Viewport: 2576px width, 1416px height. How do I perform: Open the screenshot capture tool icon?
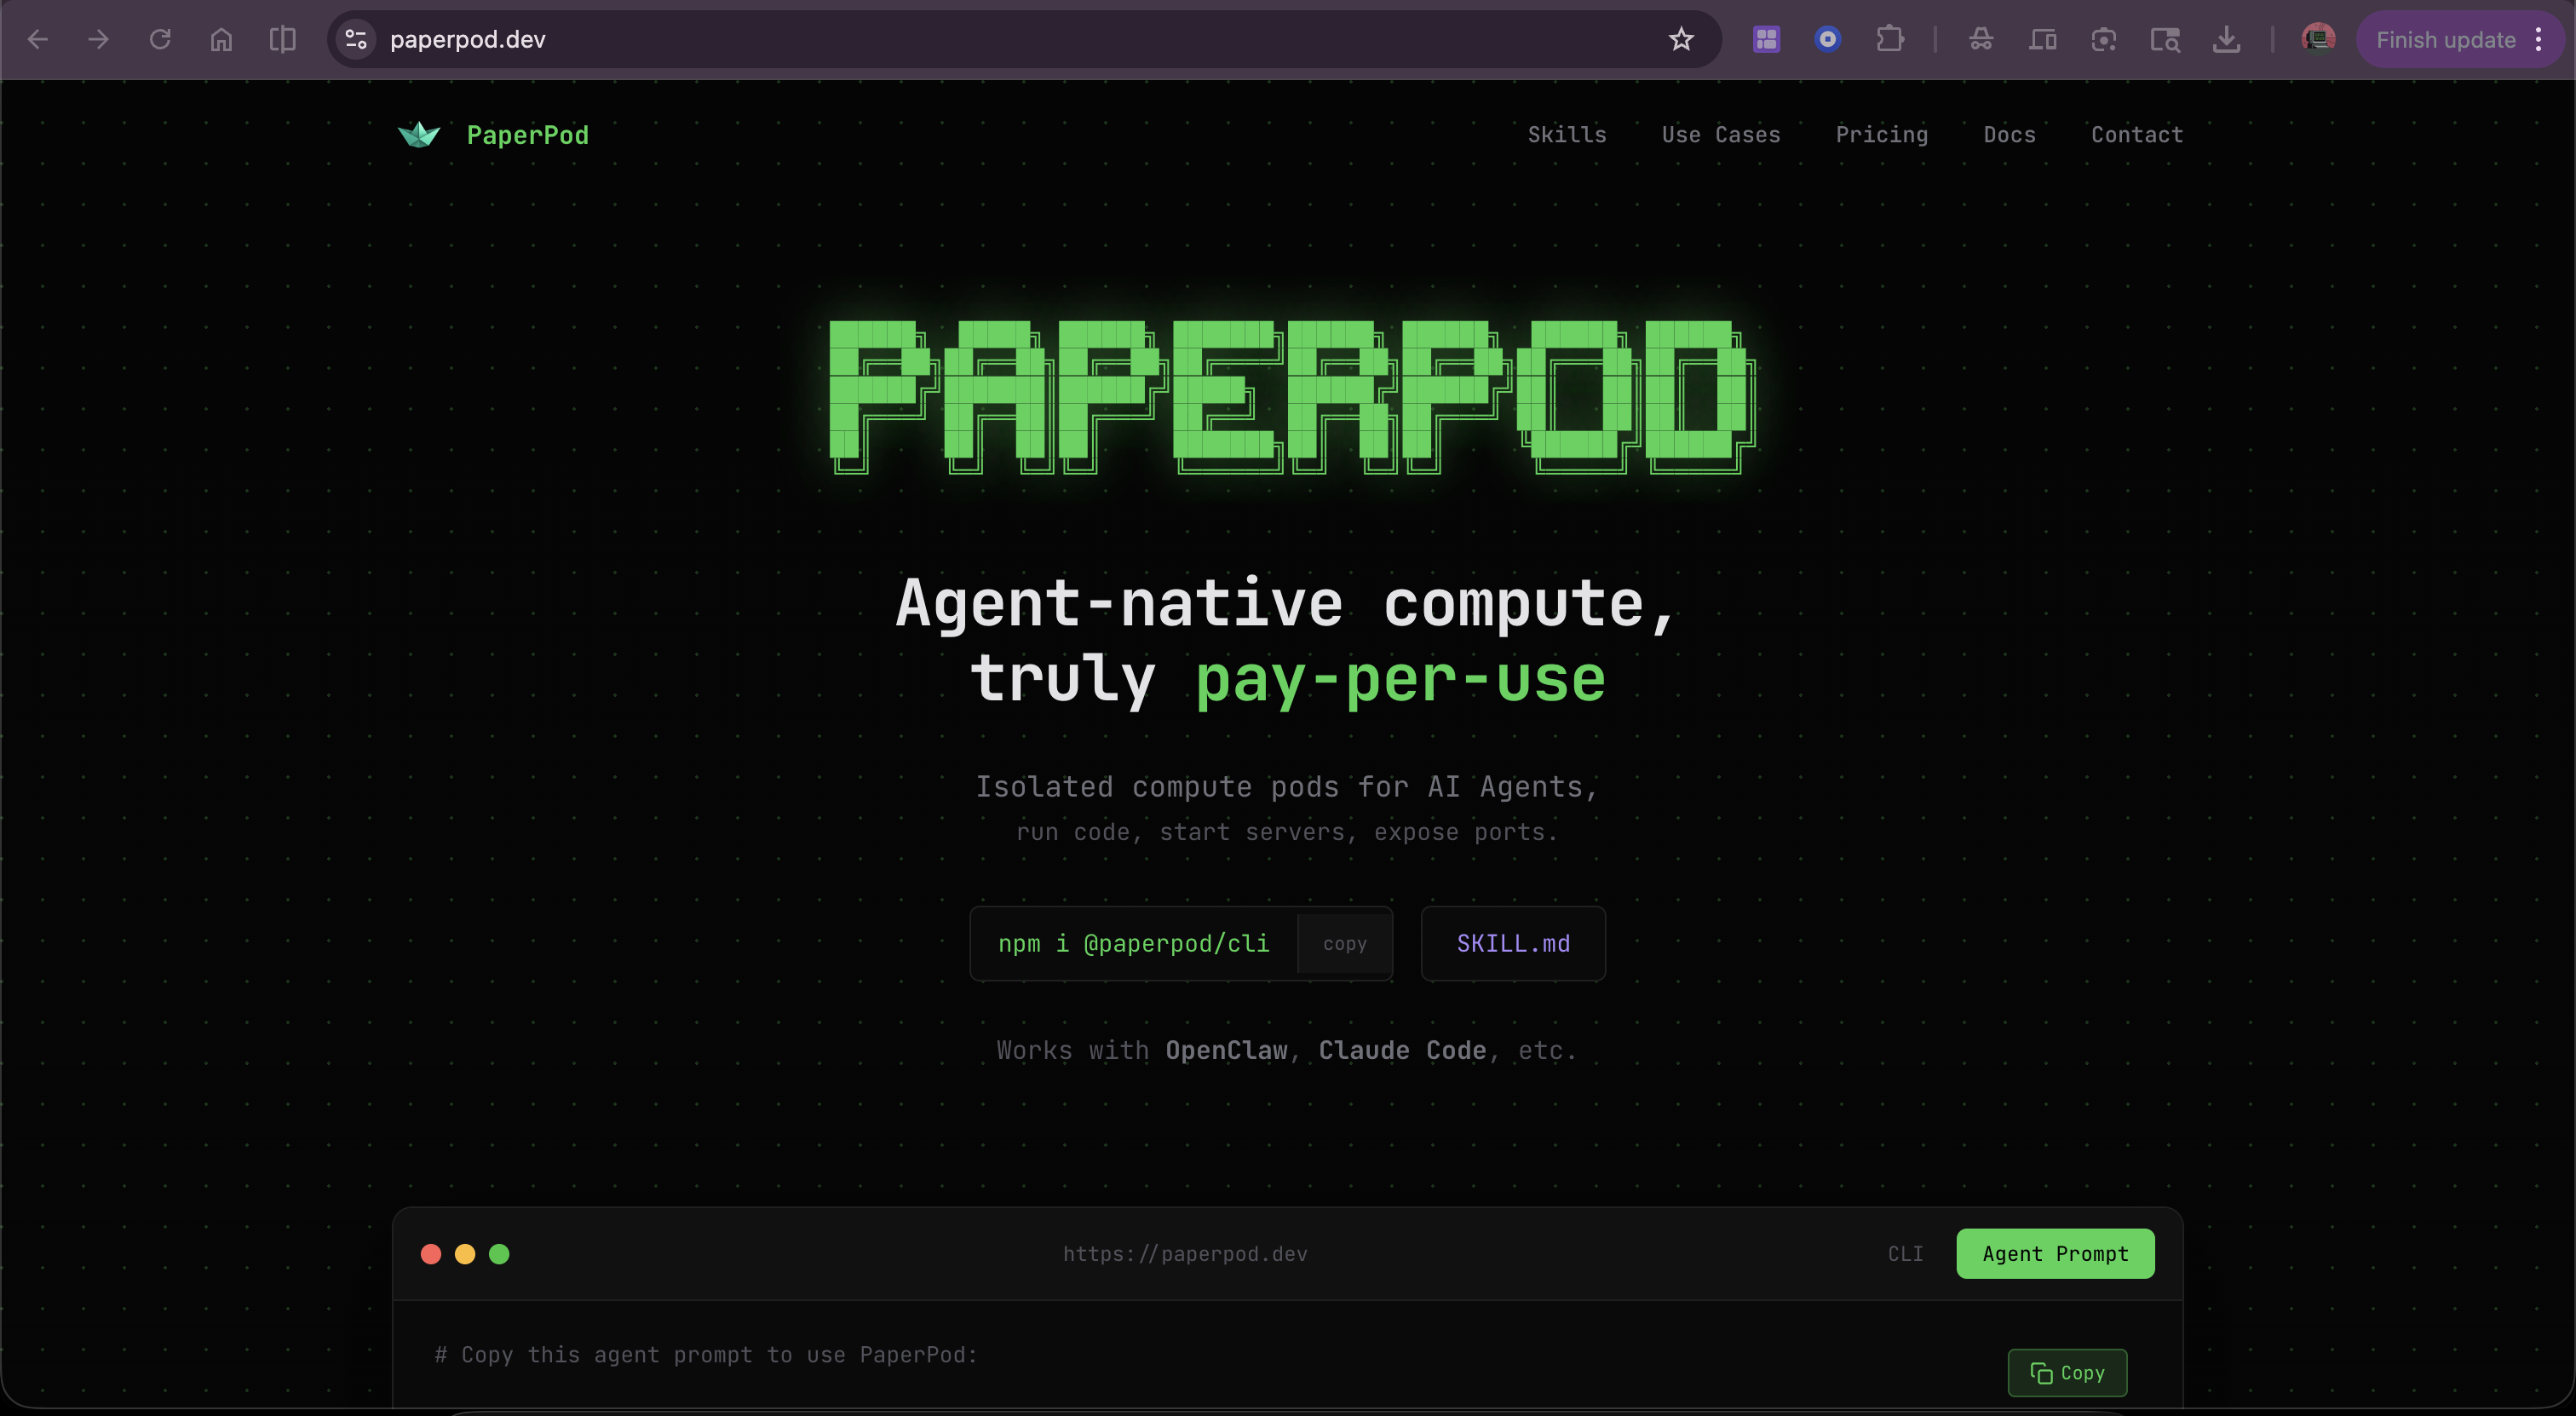[x=2104, y=39]
